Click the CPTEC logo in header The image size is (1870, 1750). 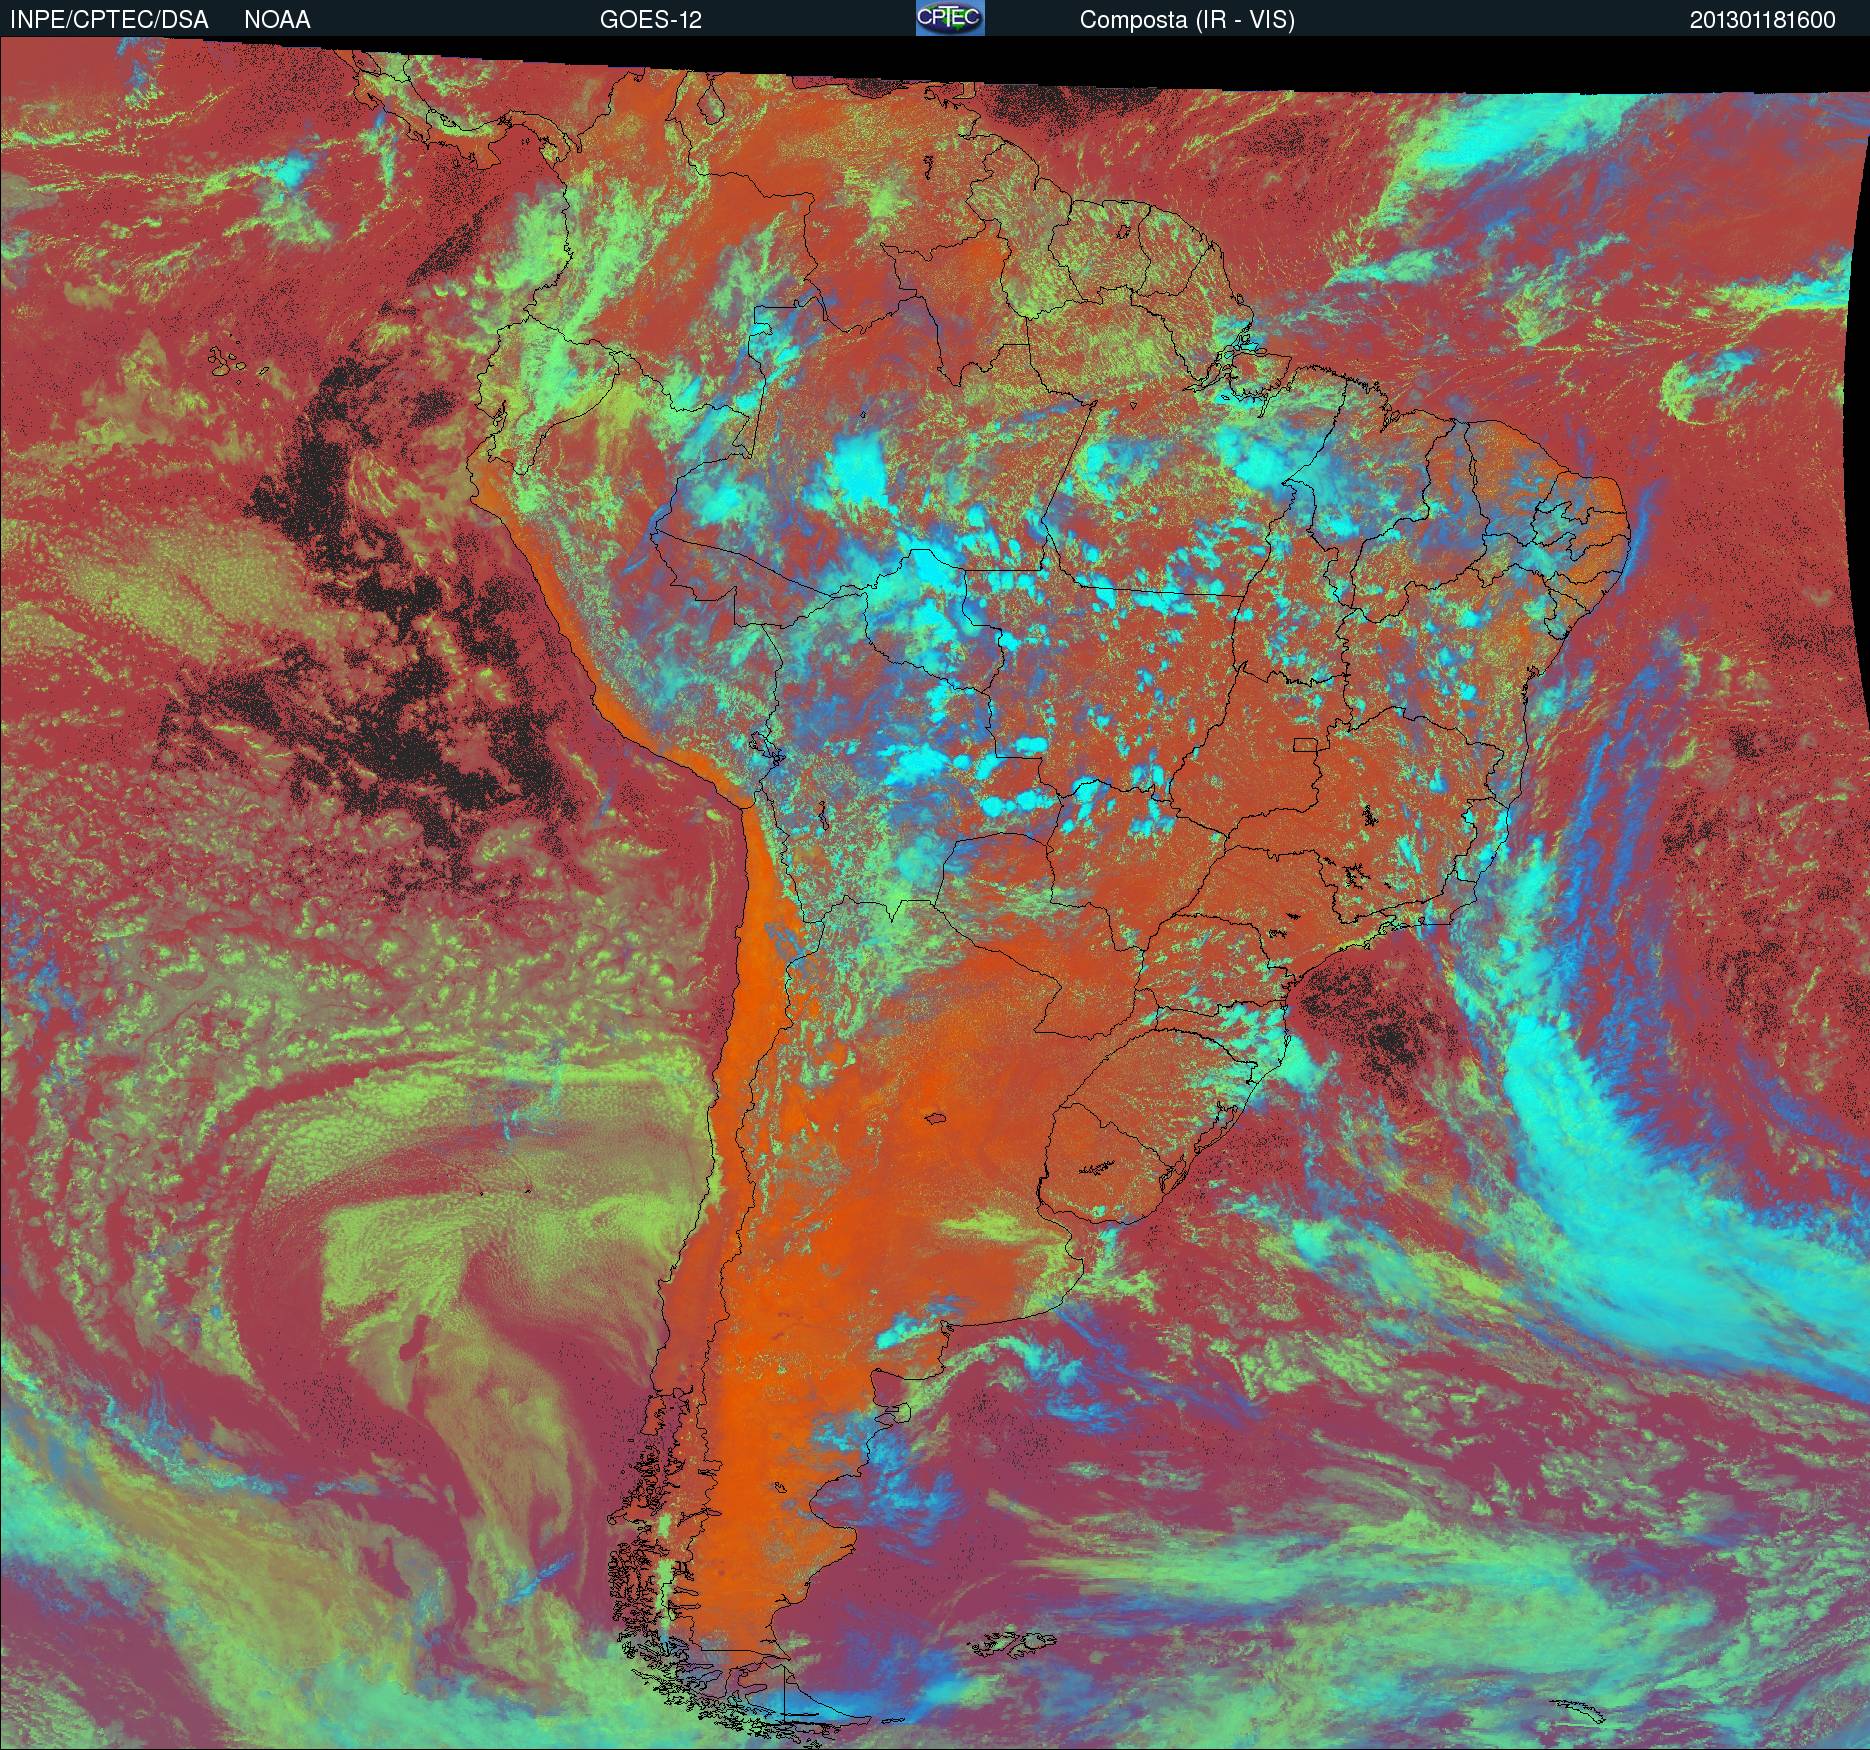click(950, 18)
